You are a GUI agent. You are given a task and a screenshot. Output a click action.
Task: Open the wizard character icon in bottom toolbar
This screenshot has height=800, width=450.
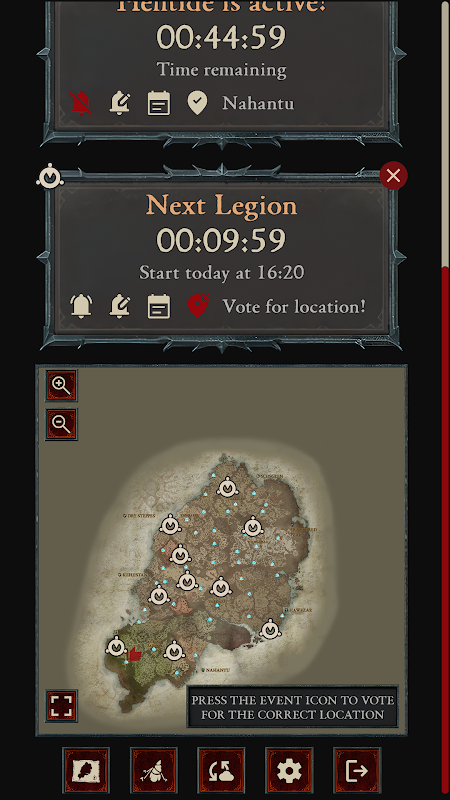click(x=154, y=770)
